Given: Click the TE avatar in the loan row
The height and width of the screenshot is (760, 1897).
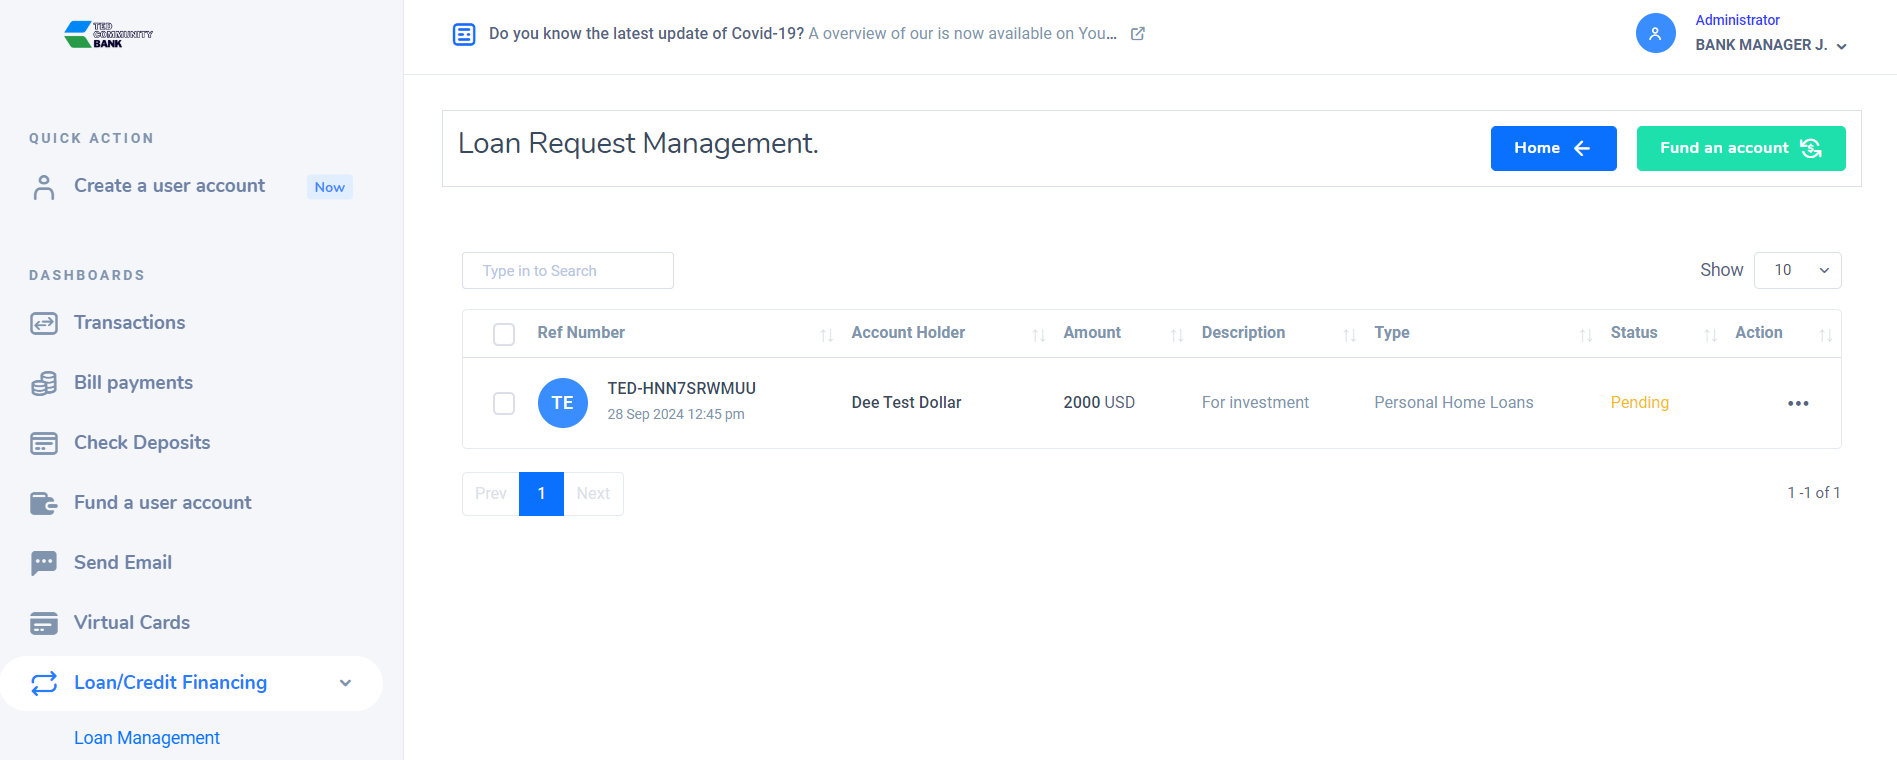Looking at the screenshot, I should click(562, 403).
